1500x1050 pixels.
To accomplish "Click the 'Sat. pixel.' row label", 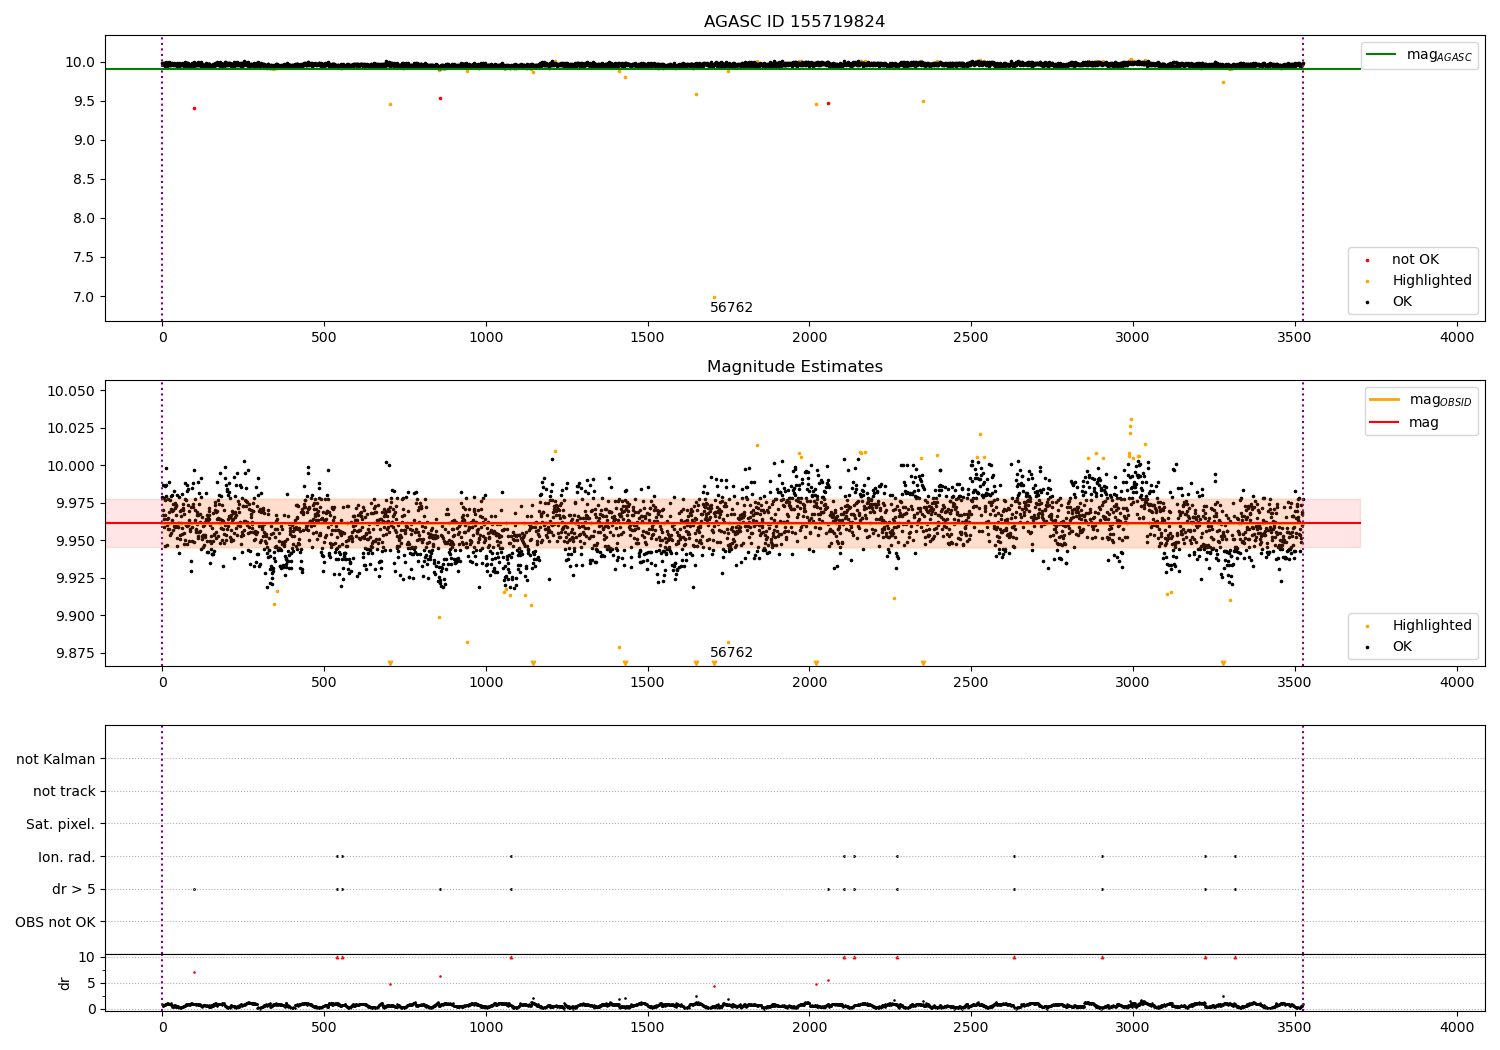I will pyautogui.click(x=60, y=824).
